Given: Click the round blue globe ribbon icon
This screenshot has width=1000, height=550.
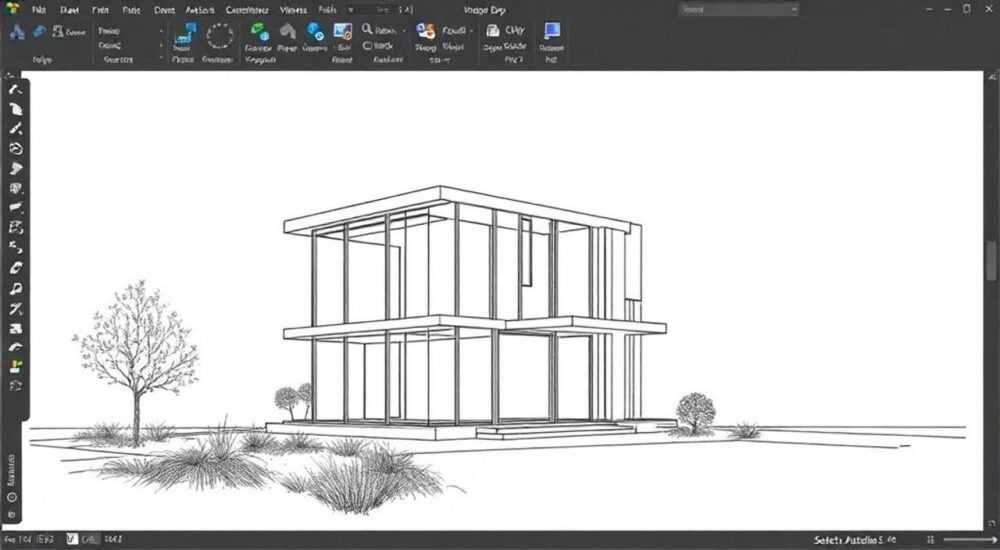Looking at the screenshot, I should [x=315, y=31].
